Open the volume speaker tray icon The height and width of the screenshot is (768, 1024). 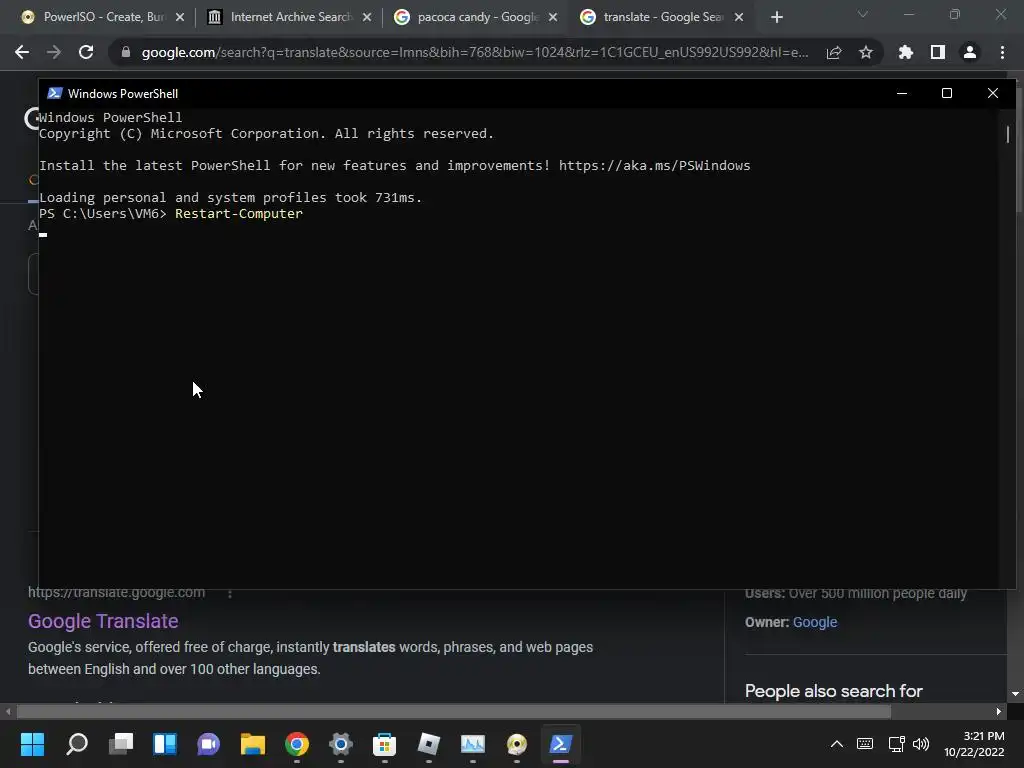coord(921,744)
